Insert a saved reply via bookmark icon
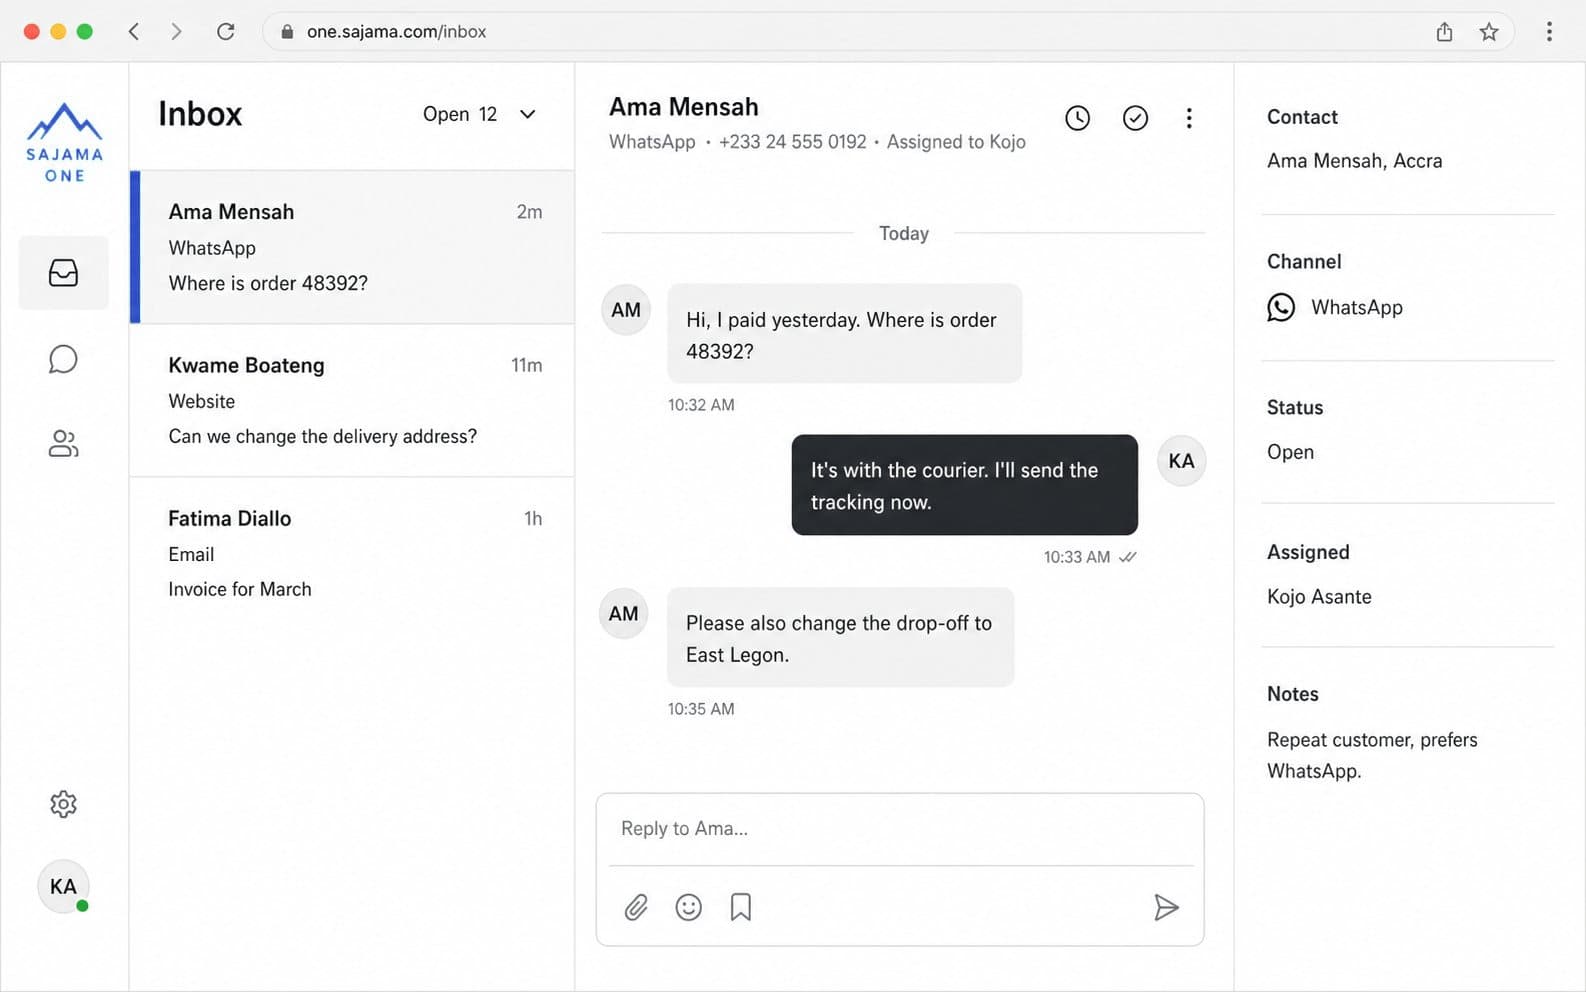The image size is (1586, 992). tap(741, 907)
